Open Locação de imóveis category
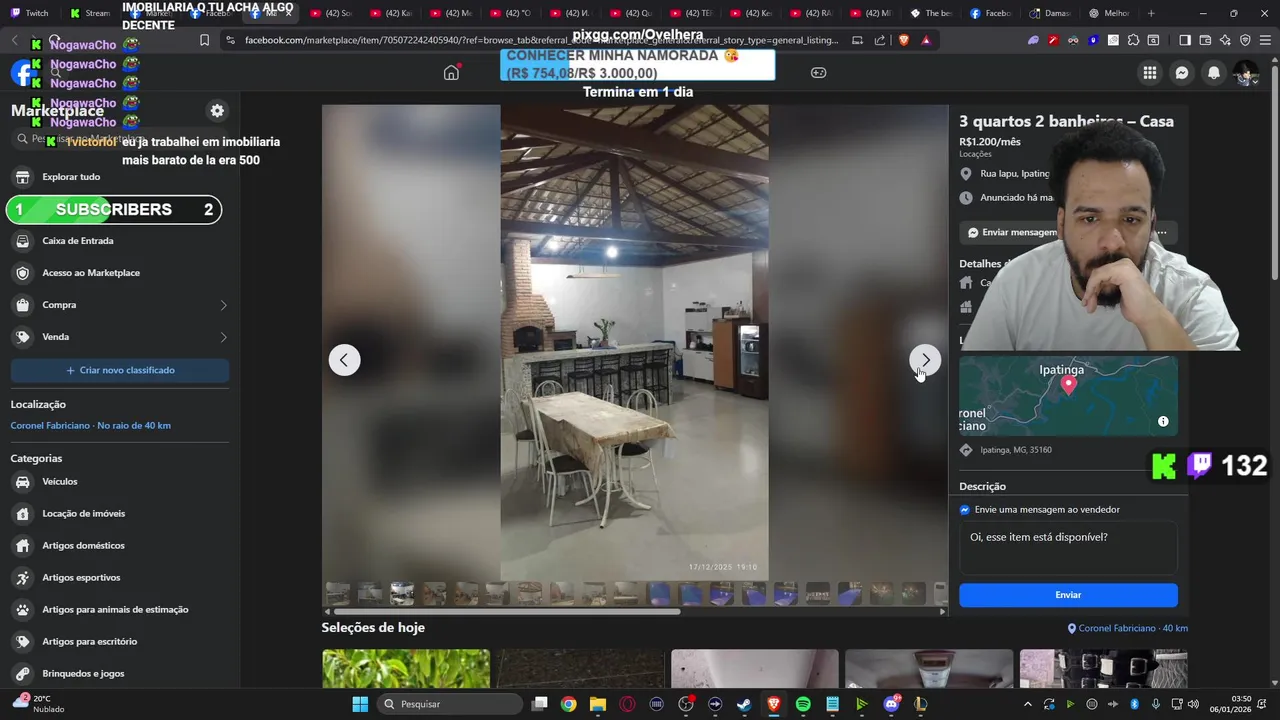The image size is (1280, 720). coord(119,514)
